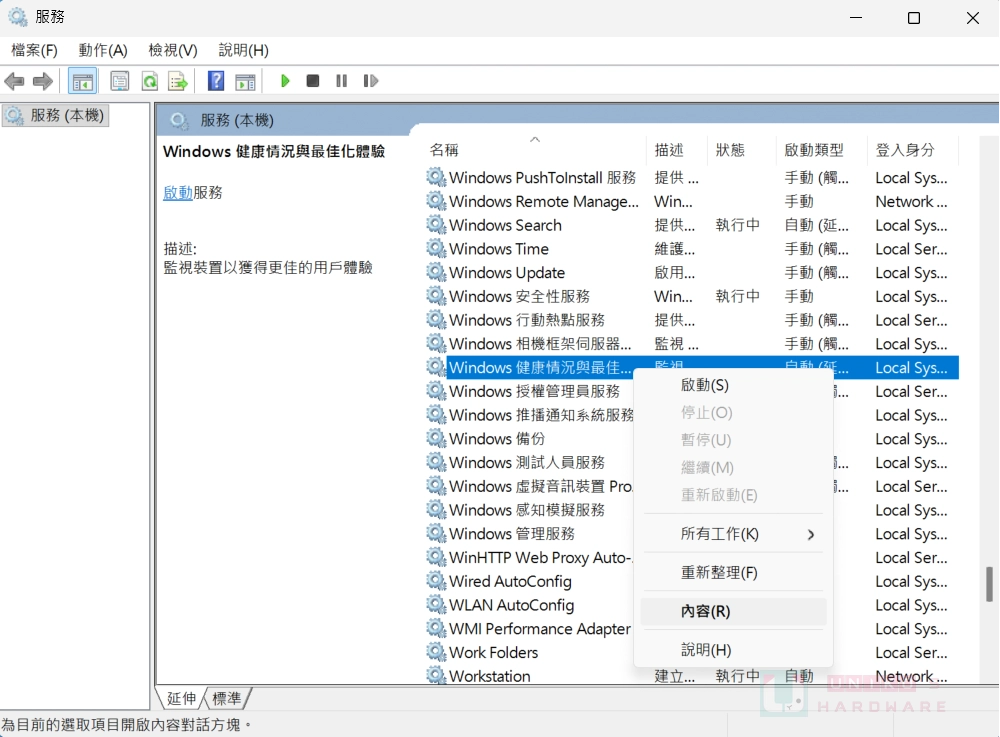Select the Windows 相機框架伺服器 row

click(691, 344)
